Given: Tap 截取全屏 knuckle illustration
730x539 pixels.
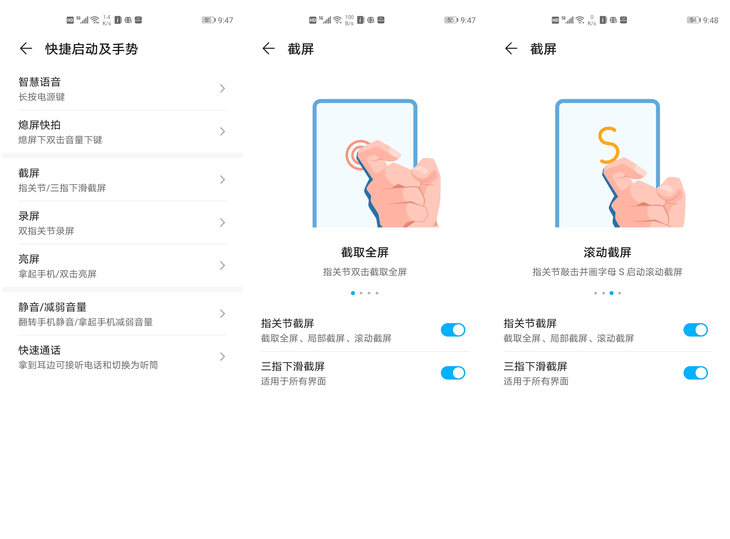Looking at the screenshot, I should click(376, 163).
